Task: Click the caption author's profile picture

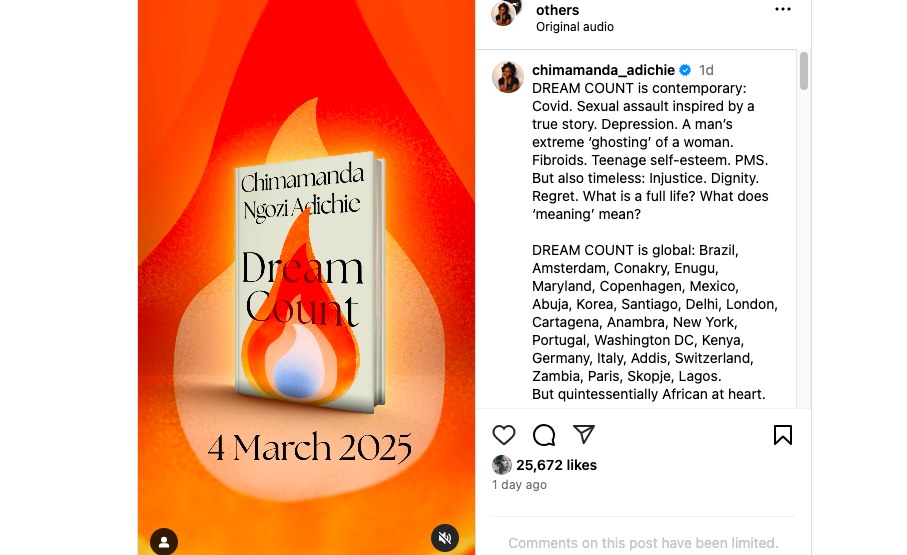Action: (x=507, y=77)
